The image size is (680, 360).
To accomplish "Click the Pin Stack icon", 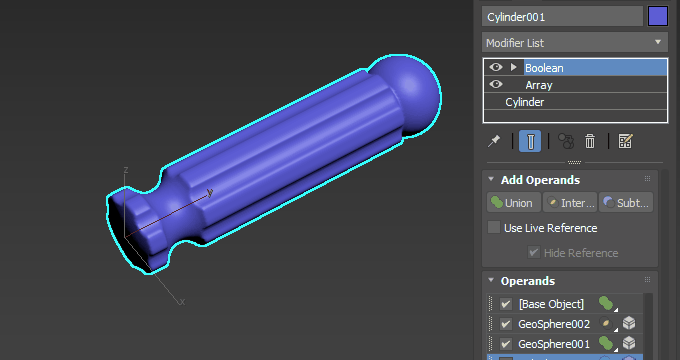I will coord(494,141).
